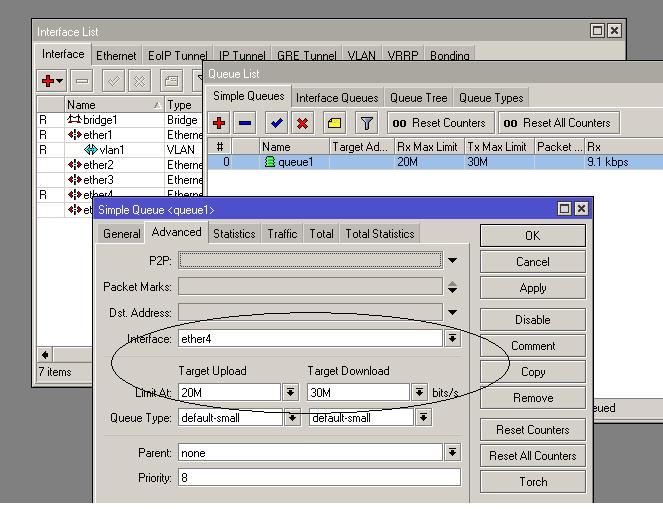Enable the queue using the blue checkmark icon
The height and width of the screenshot is (522, 663).
[x=277, y=123]
